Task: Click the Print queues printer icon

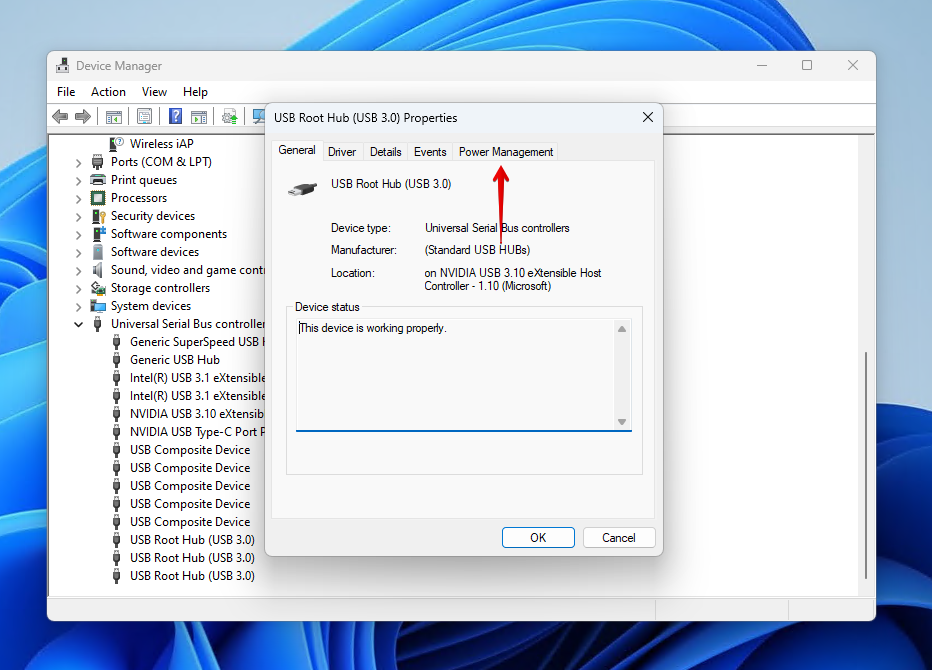Action: coord(98,180)
